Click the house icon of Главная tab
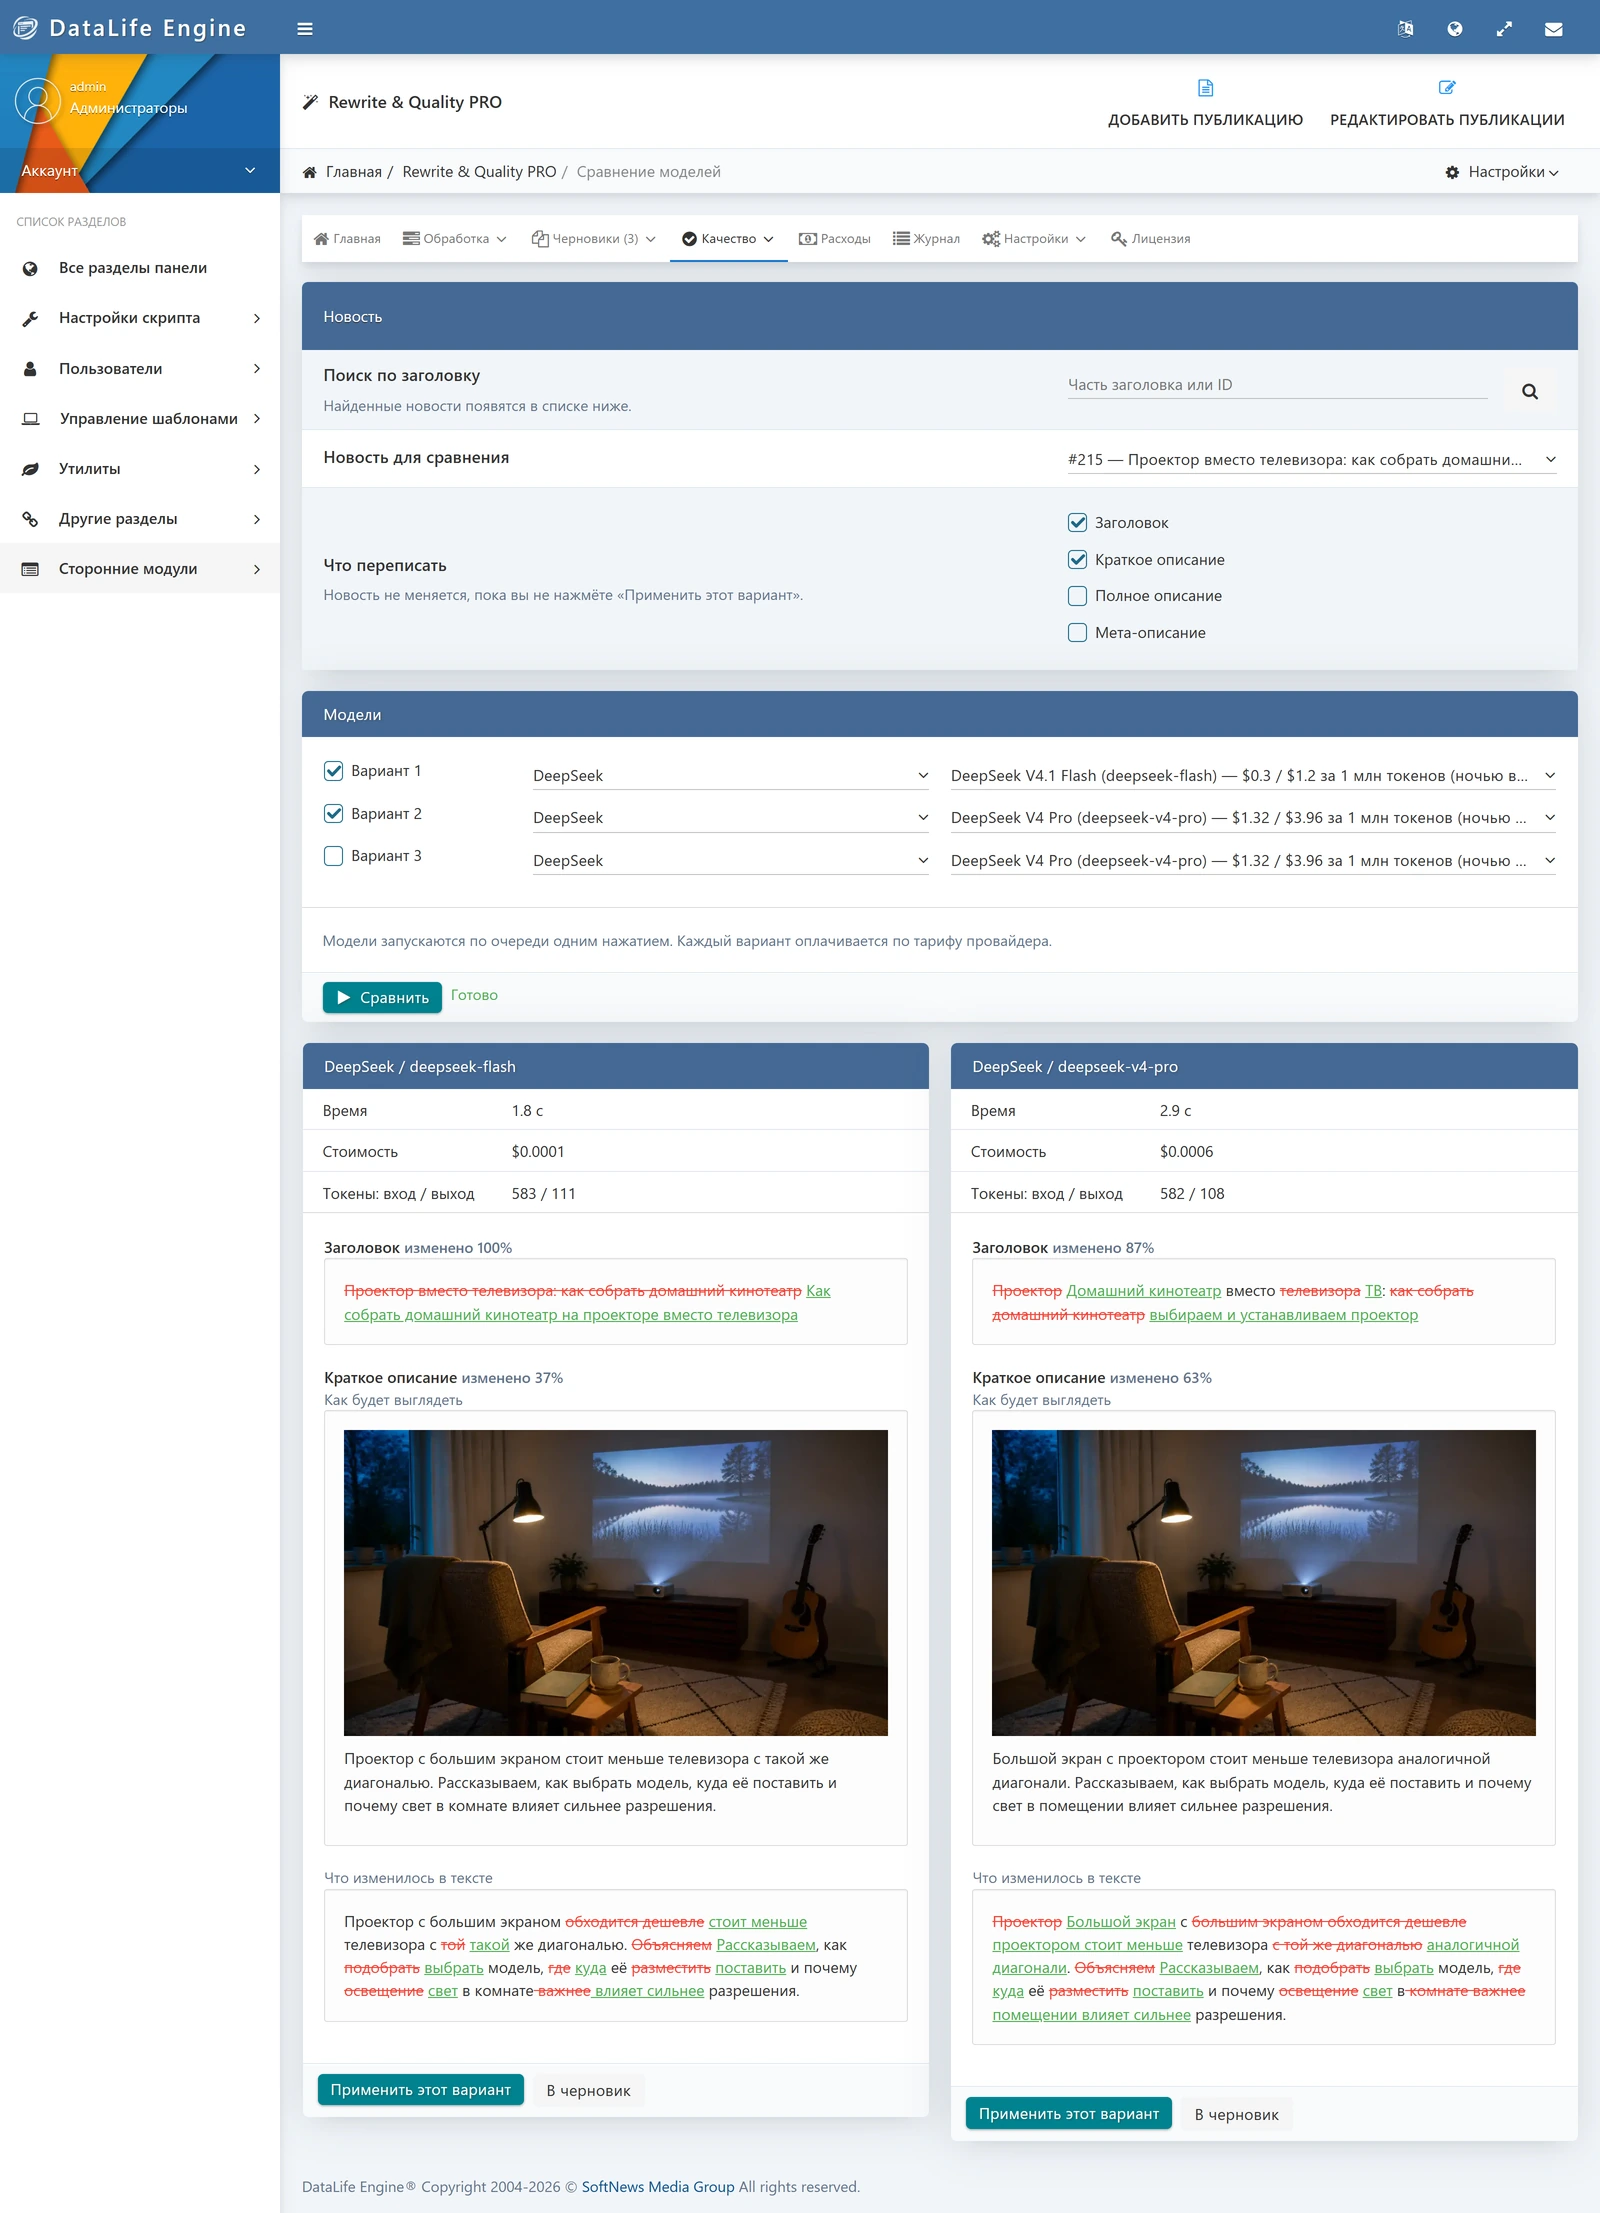Screen dimensions: 1600x2213 [321, 239]
